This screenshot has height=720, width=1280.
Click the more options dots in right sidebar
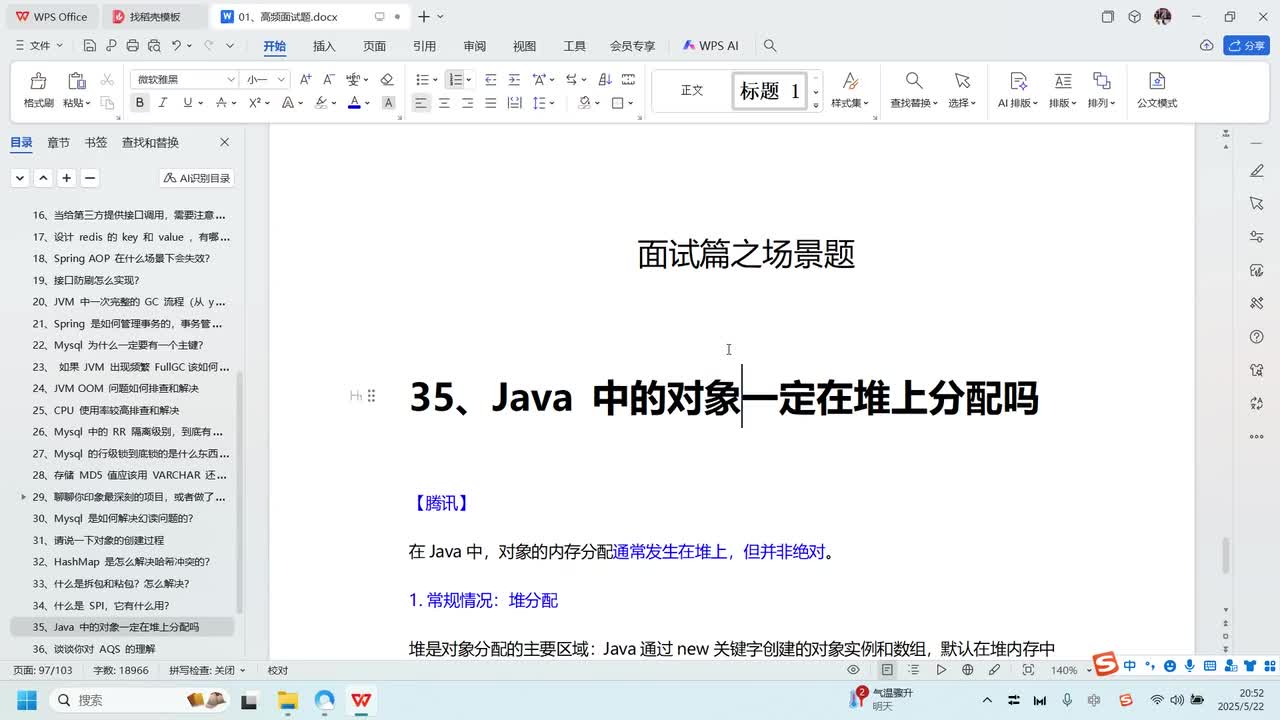point(1257,436)
